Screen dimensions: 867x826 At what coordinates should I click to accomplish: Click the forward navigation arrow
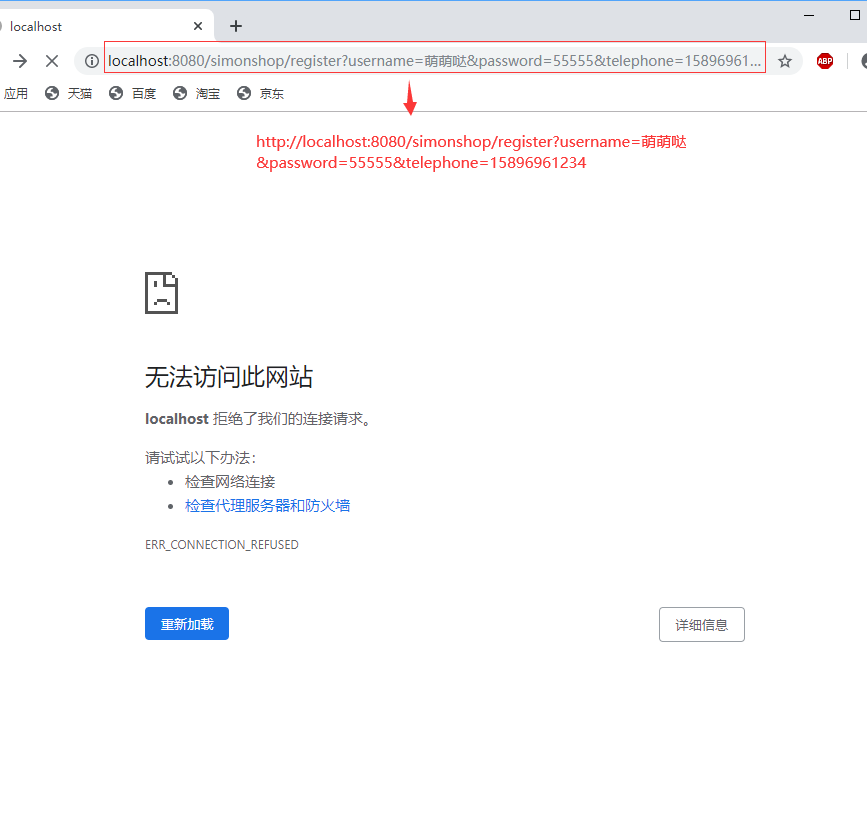click(x=19, y=60)
